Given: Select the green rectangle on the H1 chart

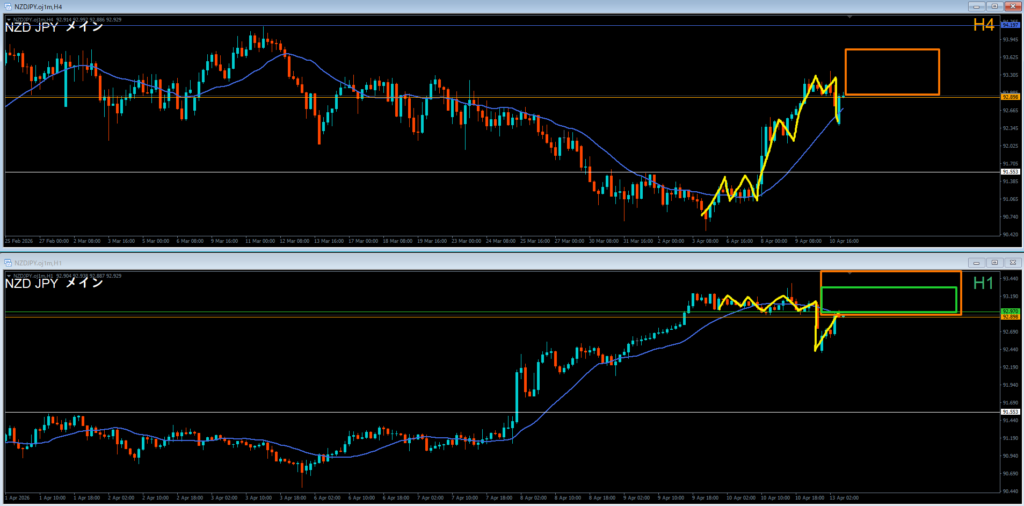Looking at the screenshot, I should [888, 288].
